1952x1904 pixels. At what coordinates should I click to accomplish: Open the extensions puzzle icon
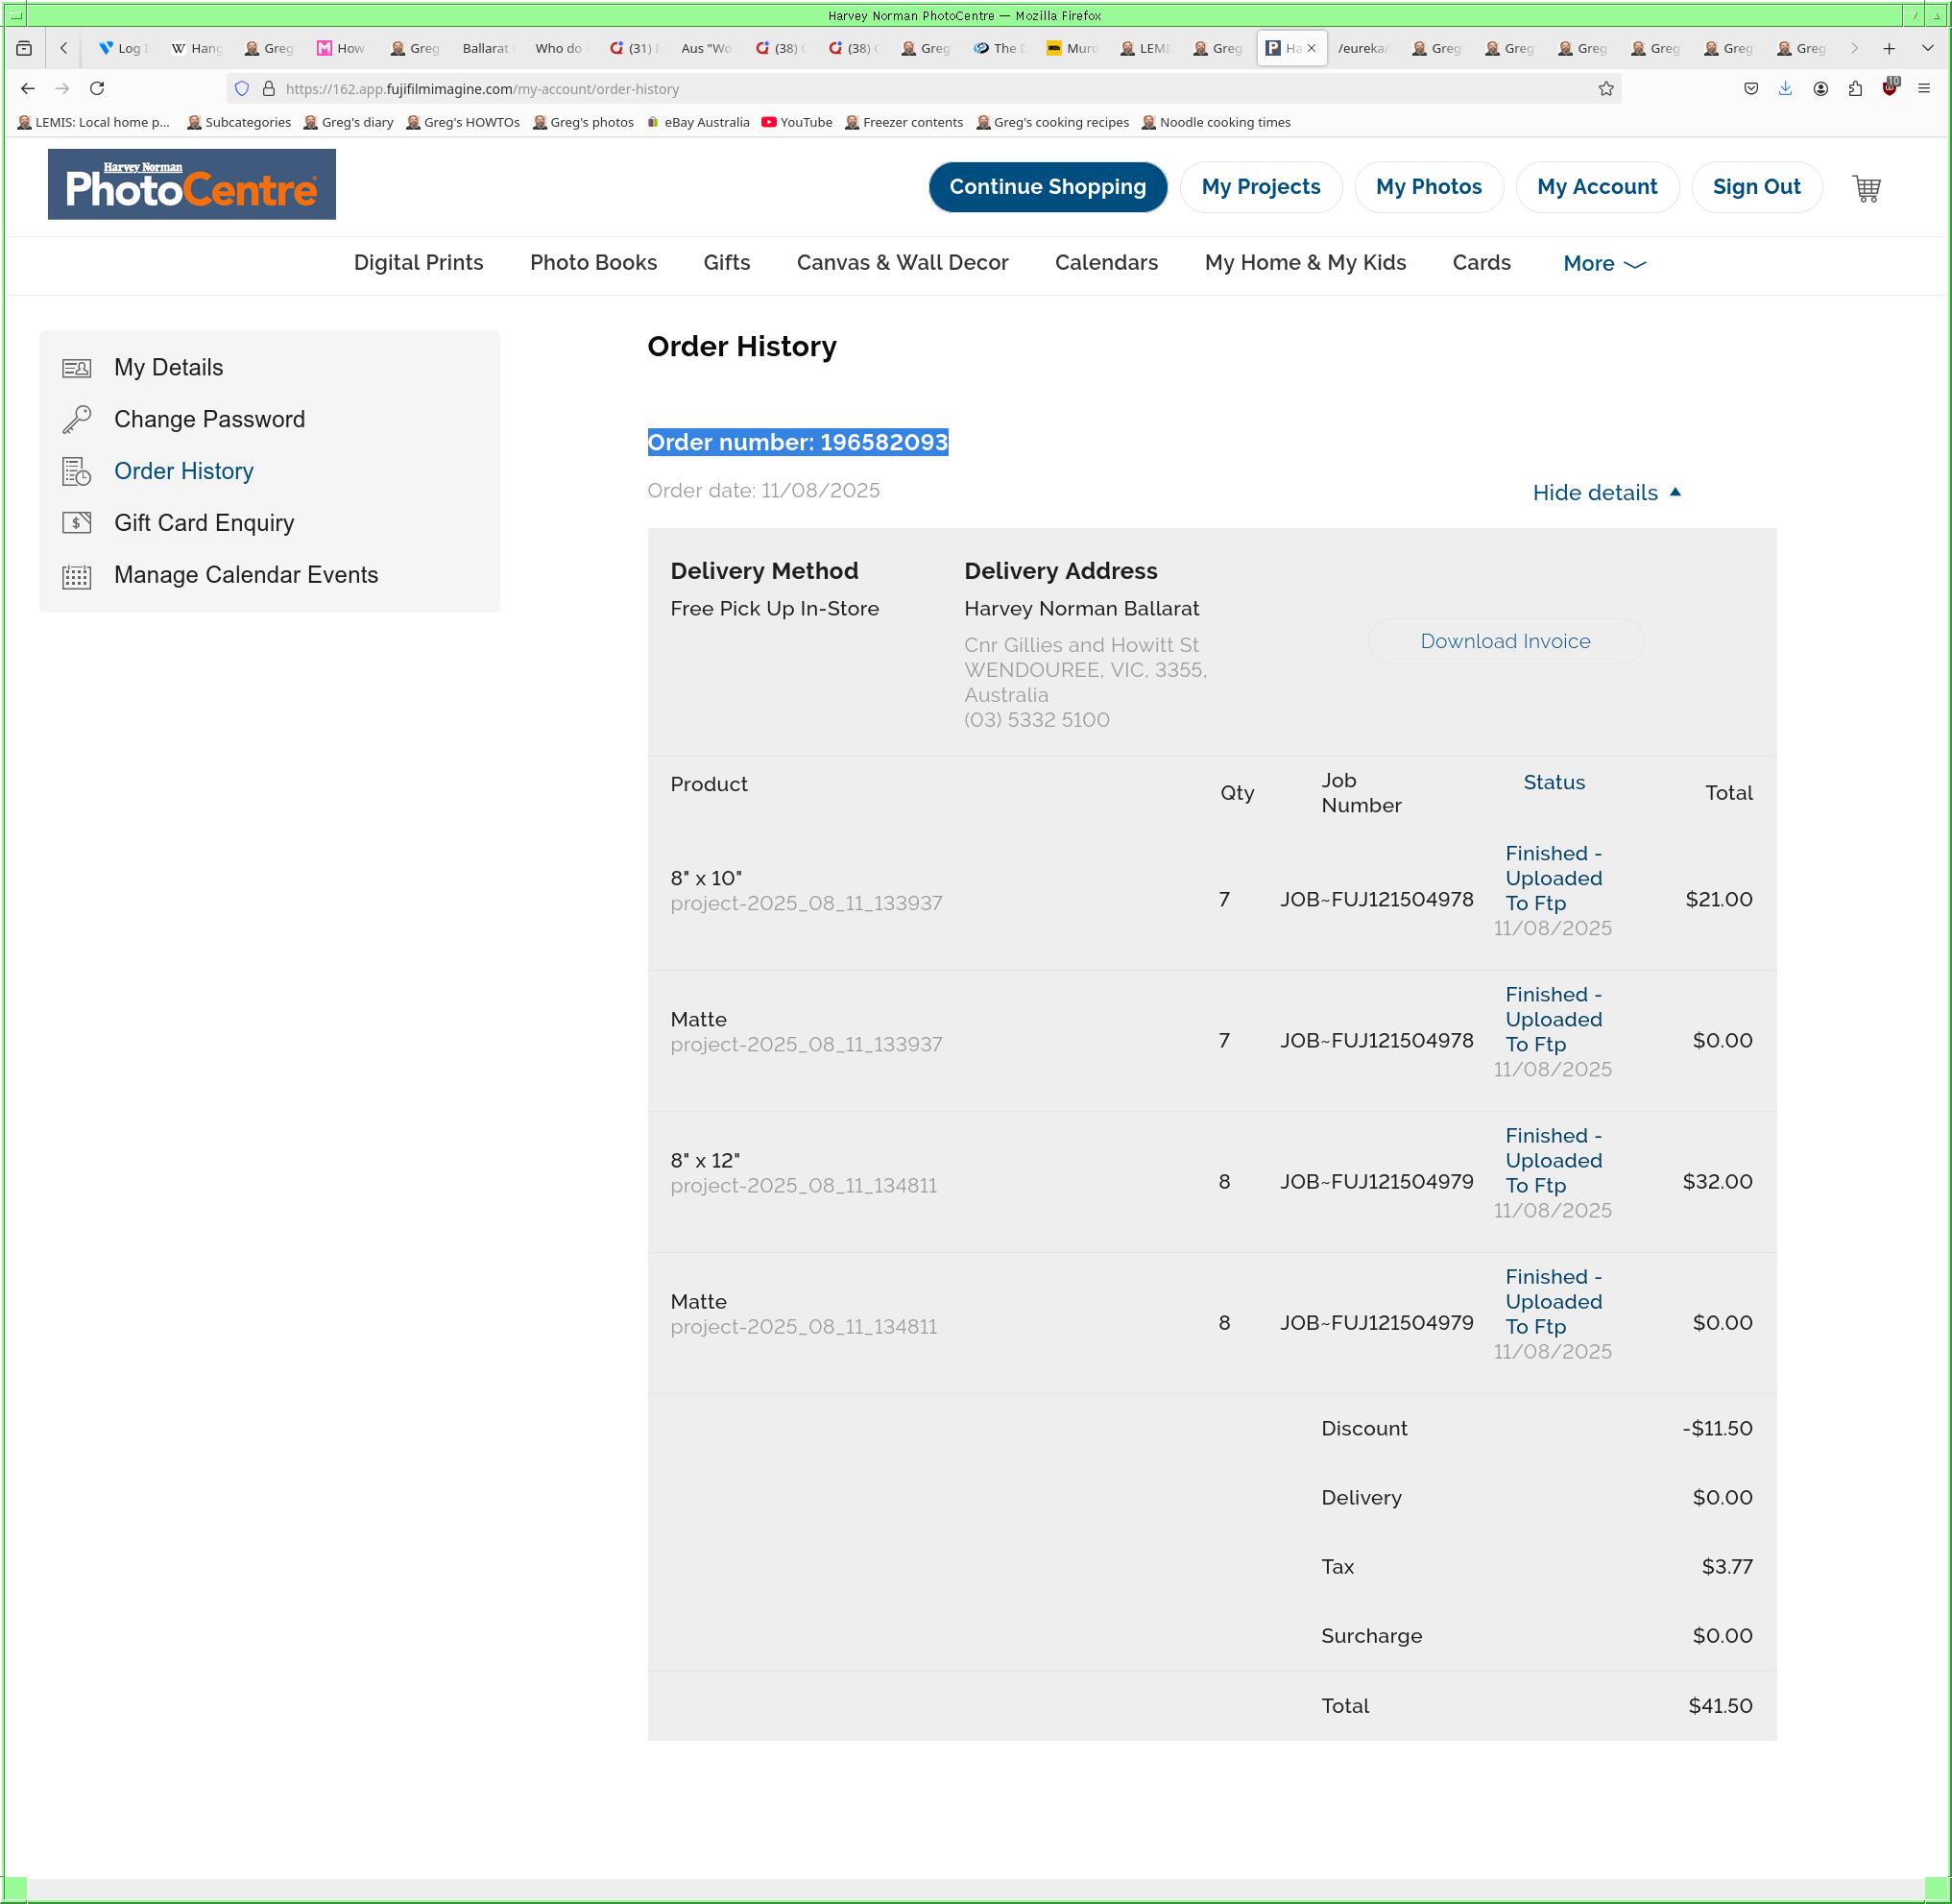pos(1855,89)
